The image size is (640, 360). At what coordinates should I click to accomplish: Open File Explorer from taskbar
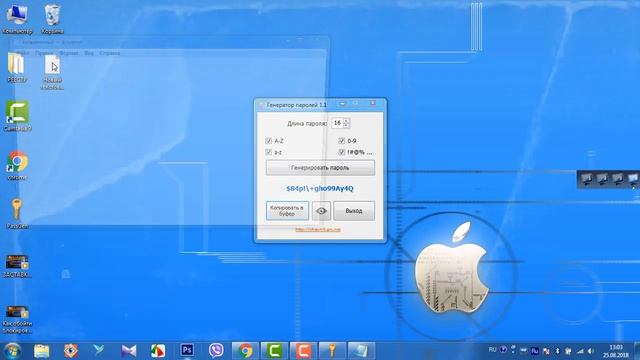(x=41, y=351)
